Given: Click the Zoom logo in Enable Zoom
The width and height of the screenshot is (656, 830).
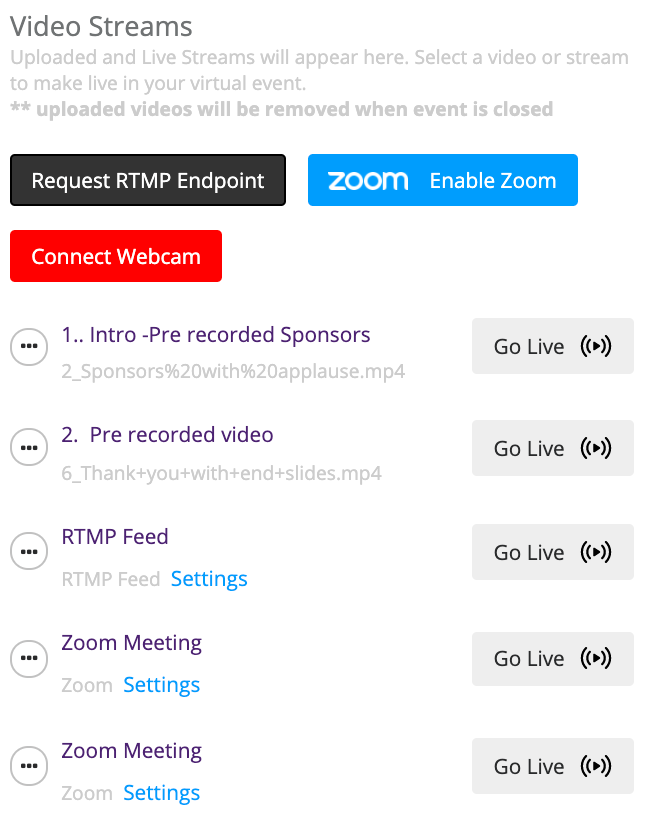Looking at the screenshot, I should pyautogui.click(x=368, y=181).
